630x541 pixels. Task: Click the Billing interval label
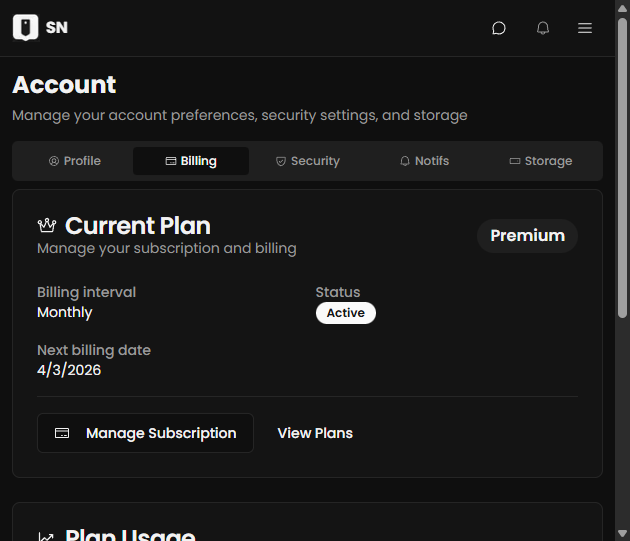[86, 292]
